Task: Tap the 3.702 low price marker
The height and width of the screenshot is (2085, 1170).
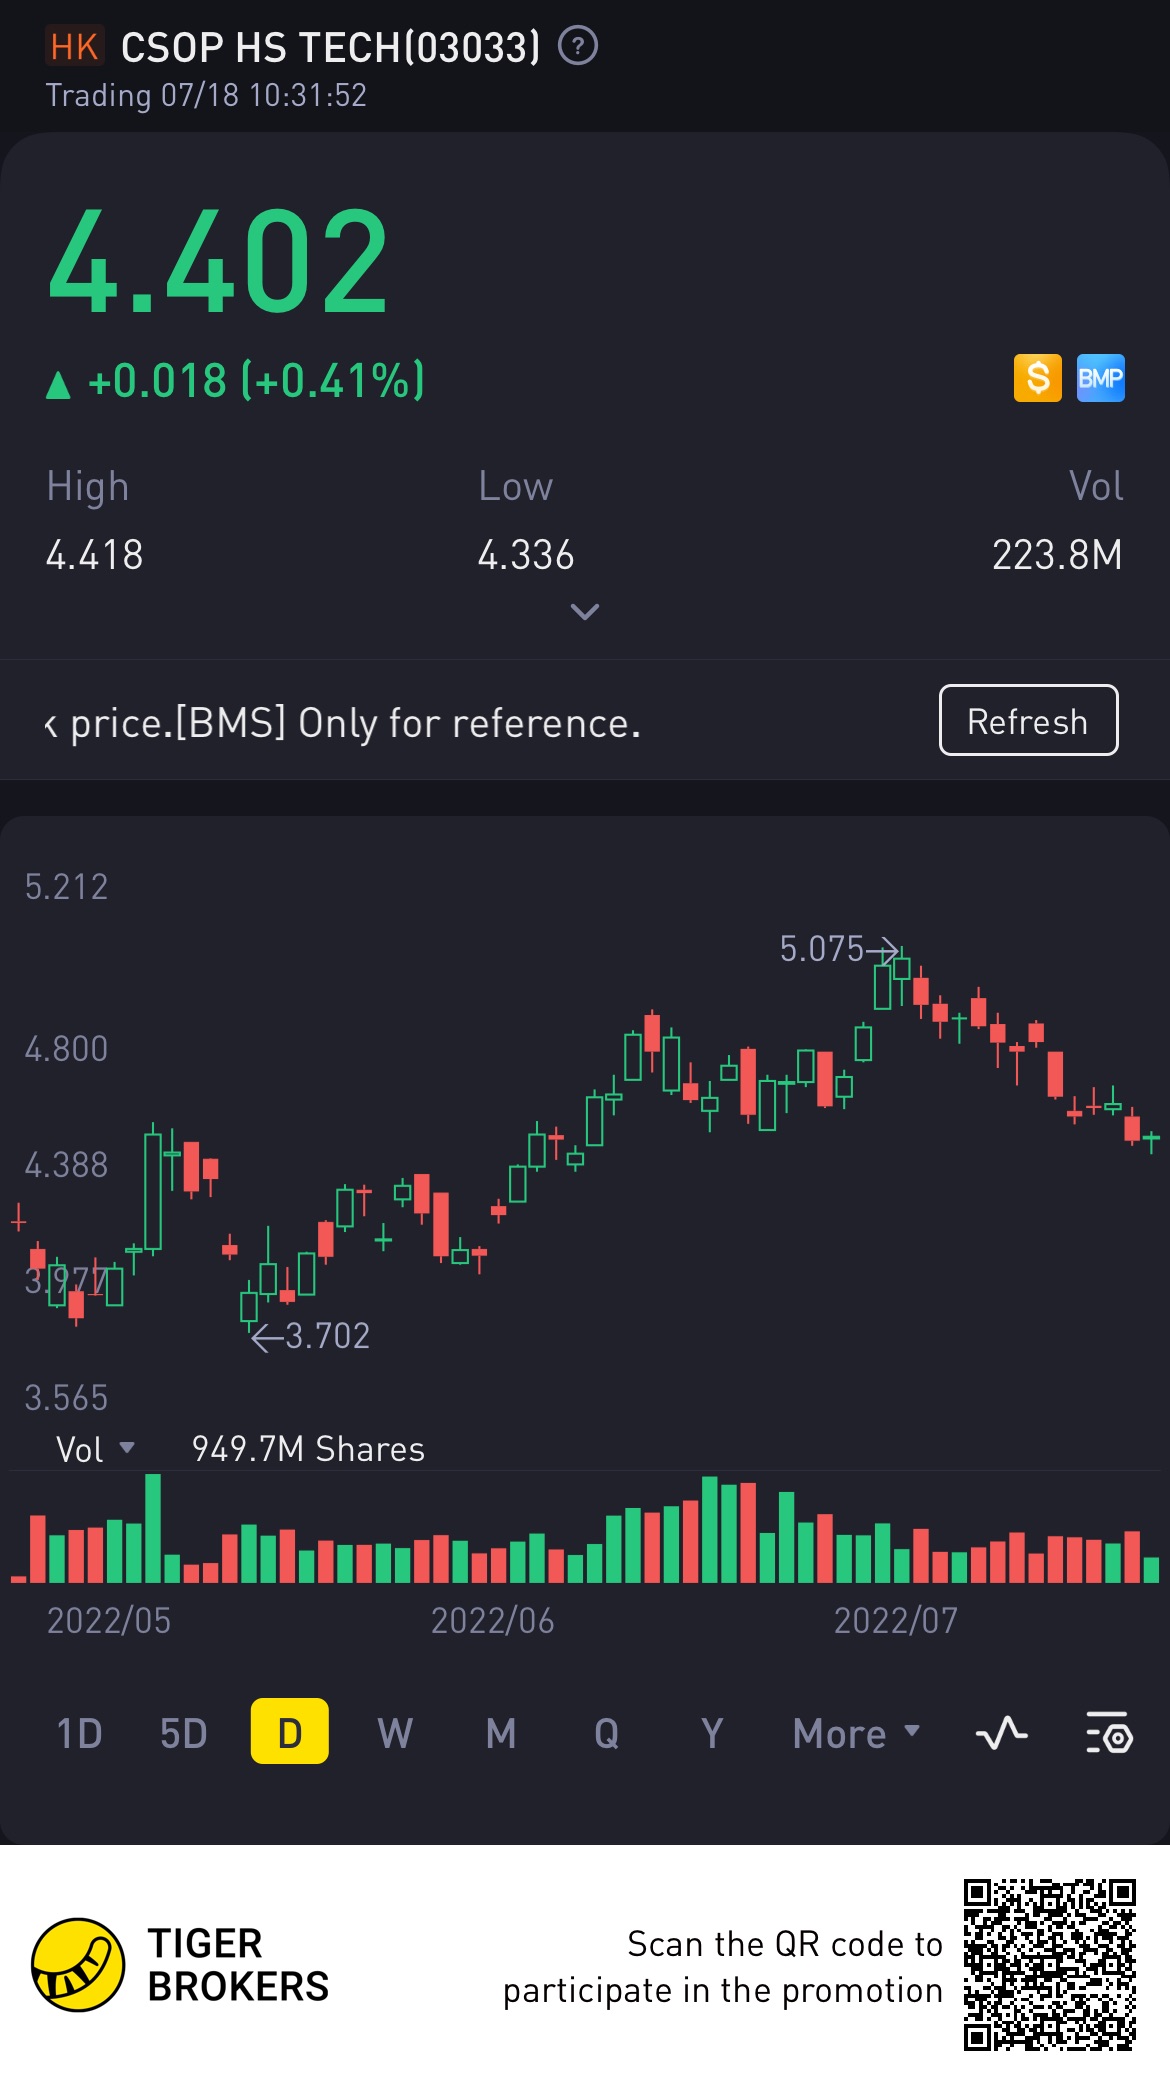Action: (x=327, y=1336)
